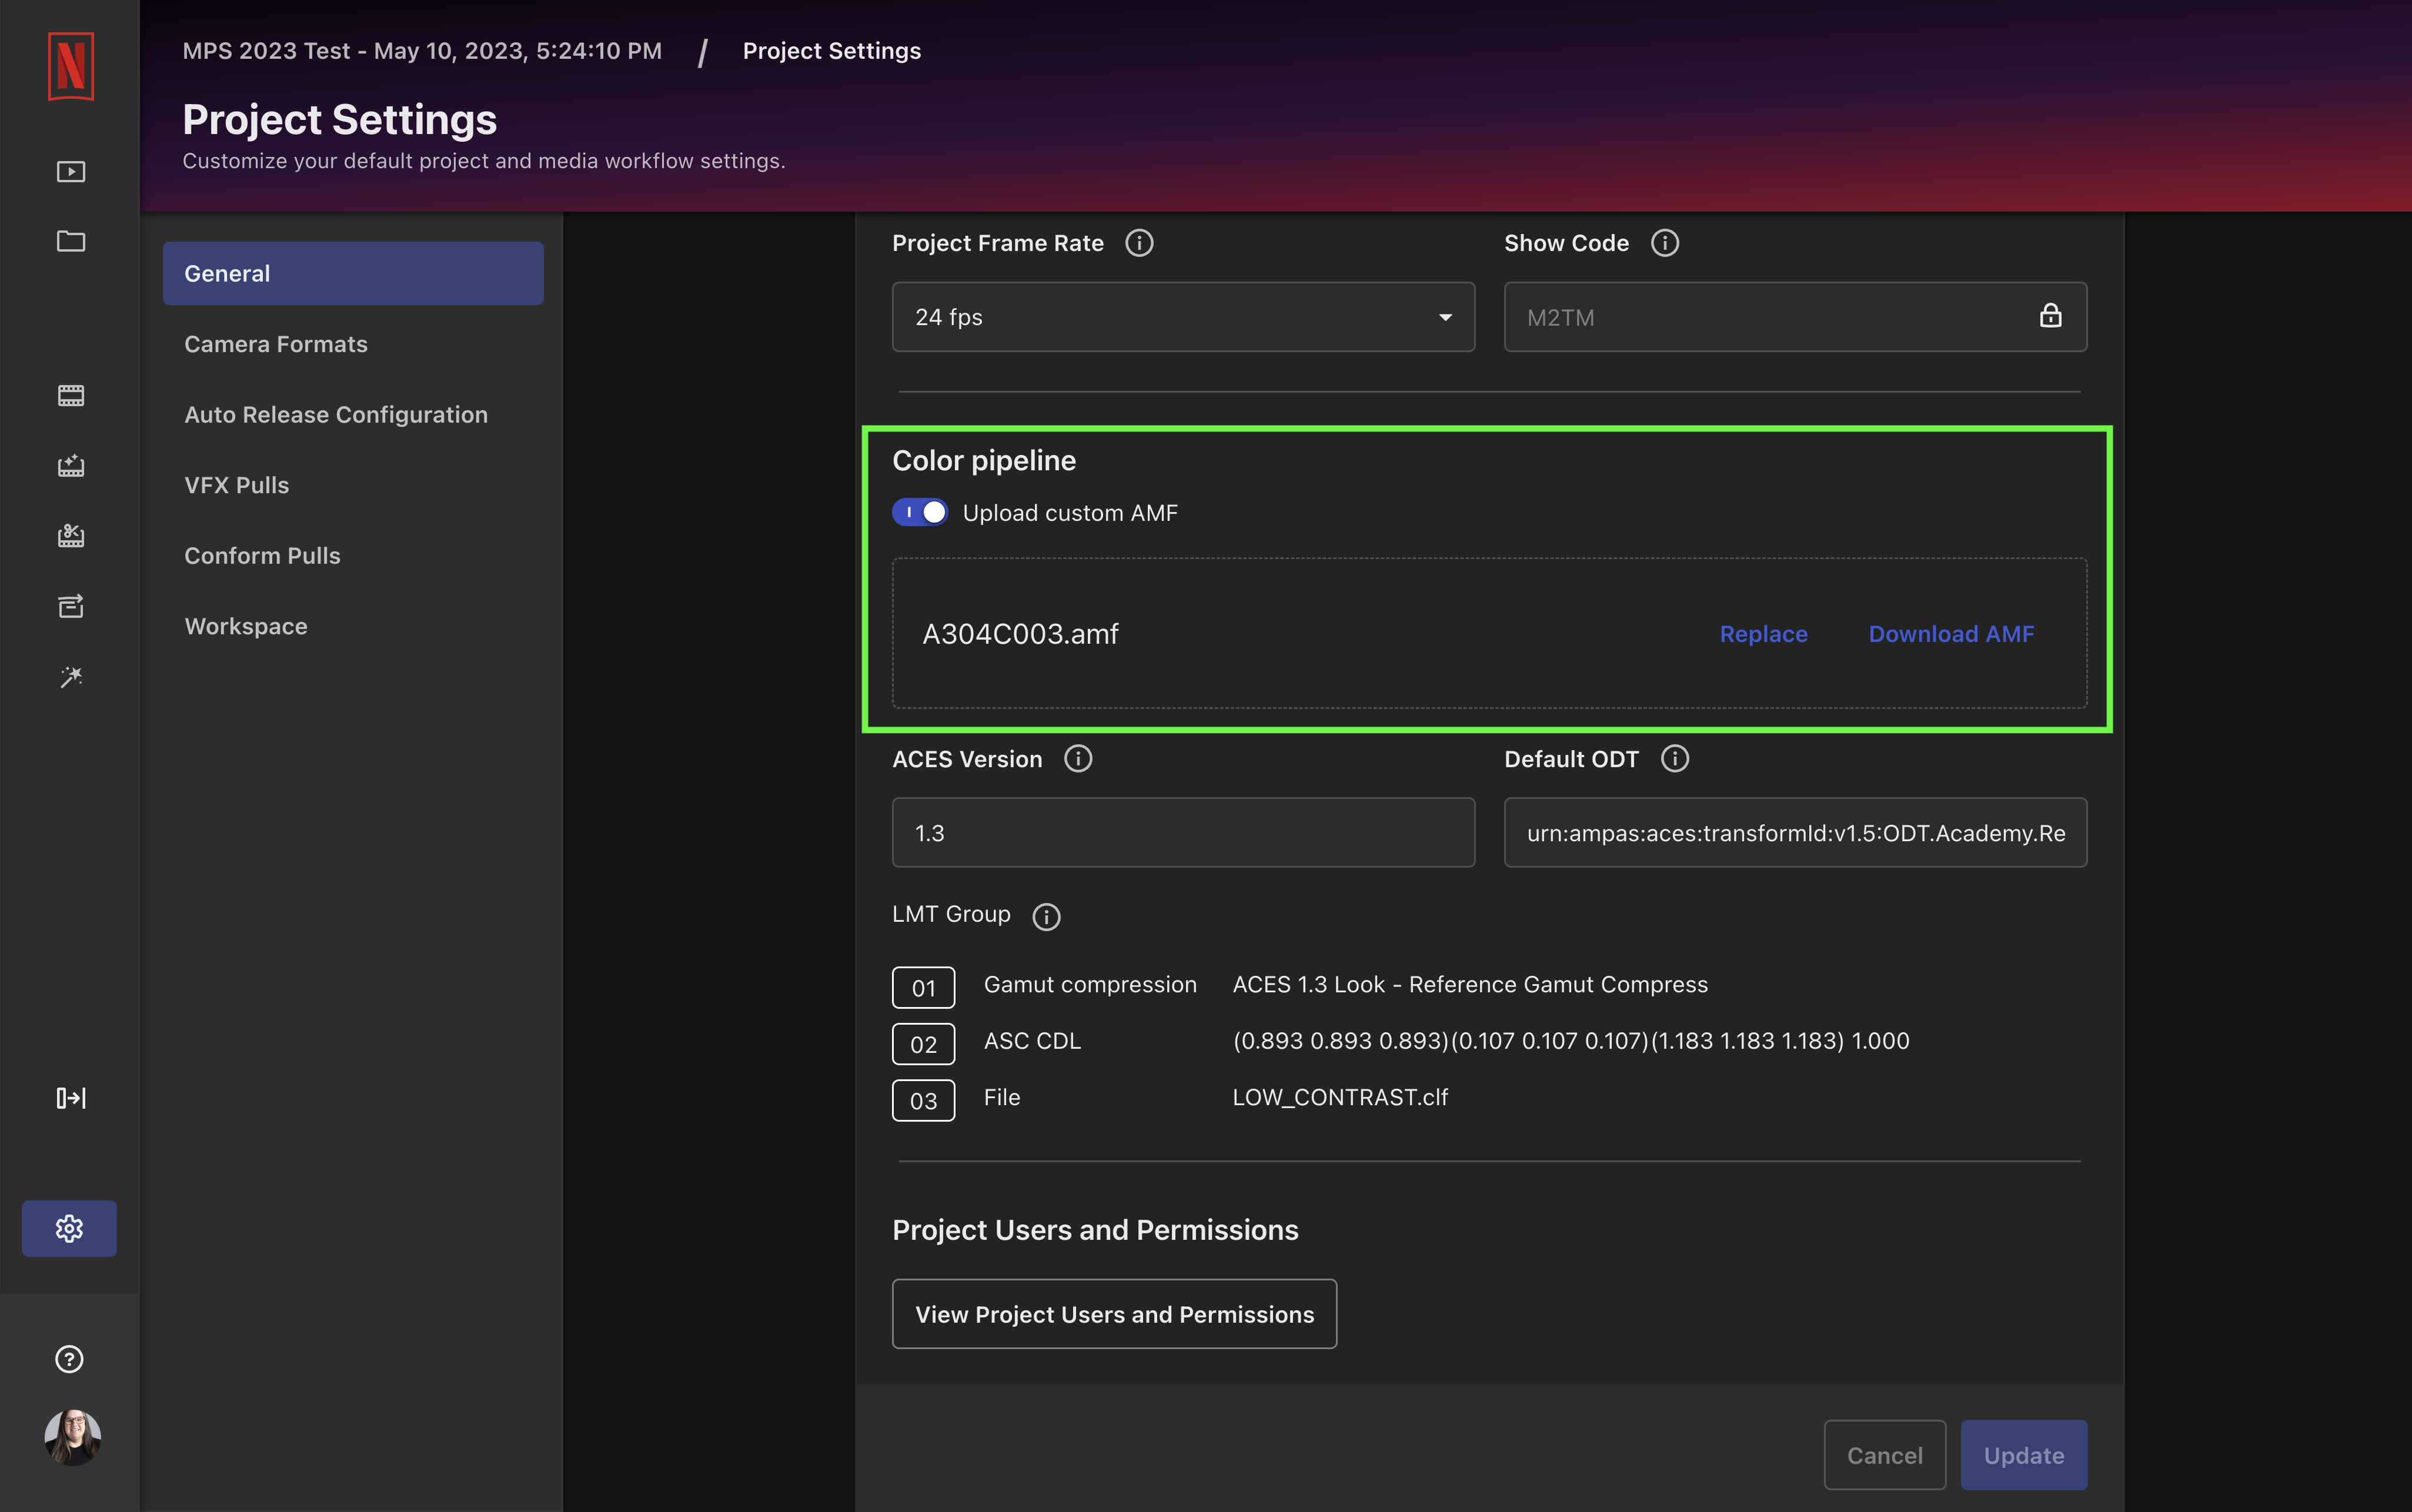Click the Replace link for A304C003.amf
The height and width of the screenshot is (1512, 2412).
tap(1763, 634)
